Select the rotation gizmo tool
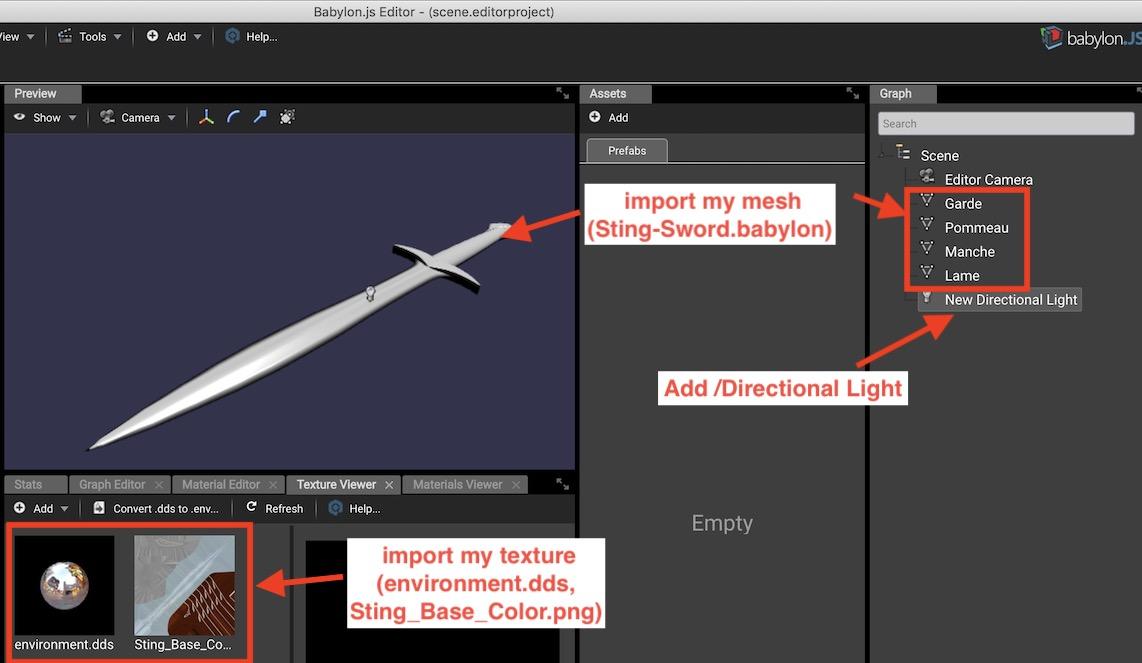1142x663 pixels. pyautogui.click(x=233, y=117)
